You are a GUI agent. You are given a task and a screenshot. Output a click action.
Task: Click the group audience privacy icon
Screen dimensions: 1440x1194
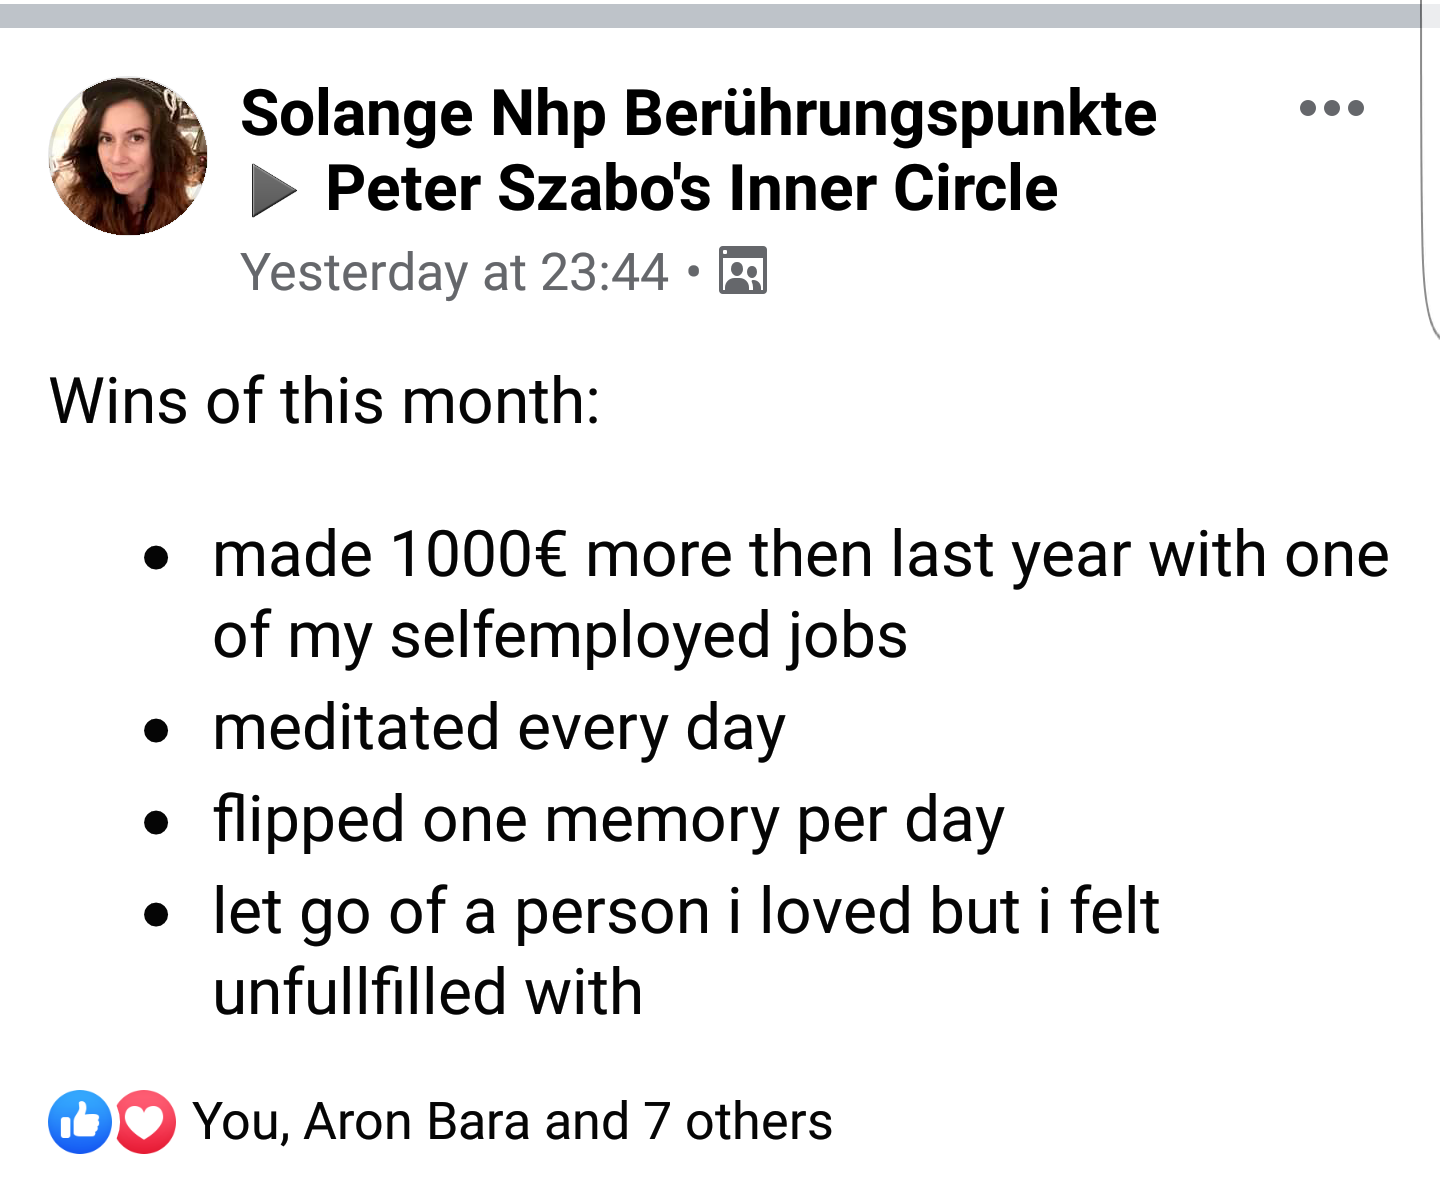click(x=743, y=271)
